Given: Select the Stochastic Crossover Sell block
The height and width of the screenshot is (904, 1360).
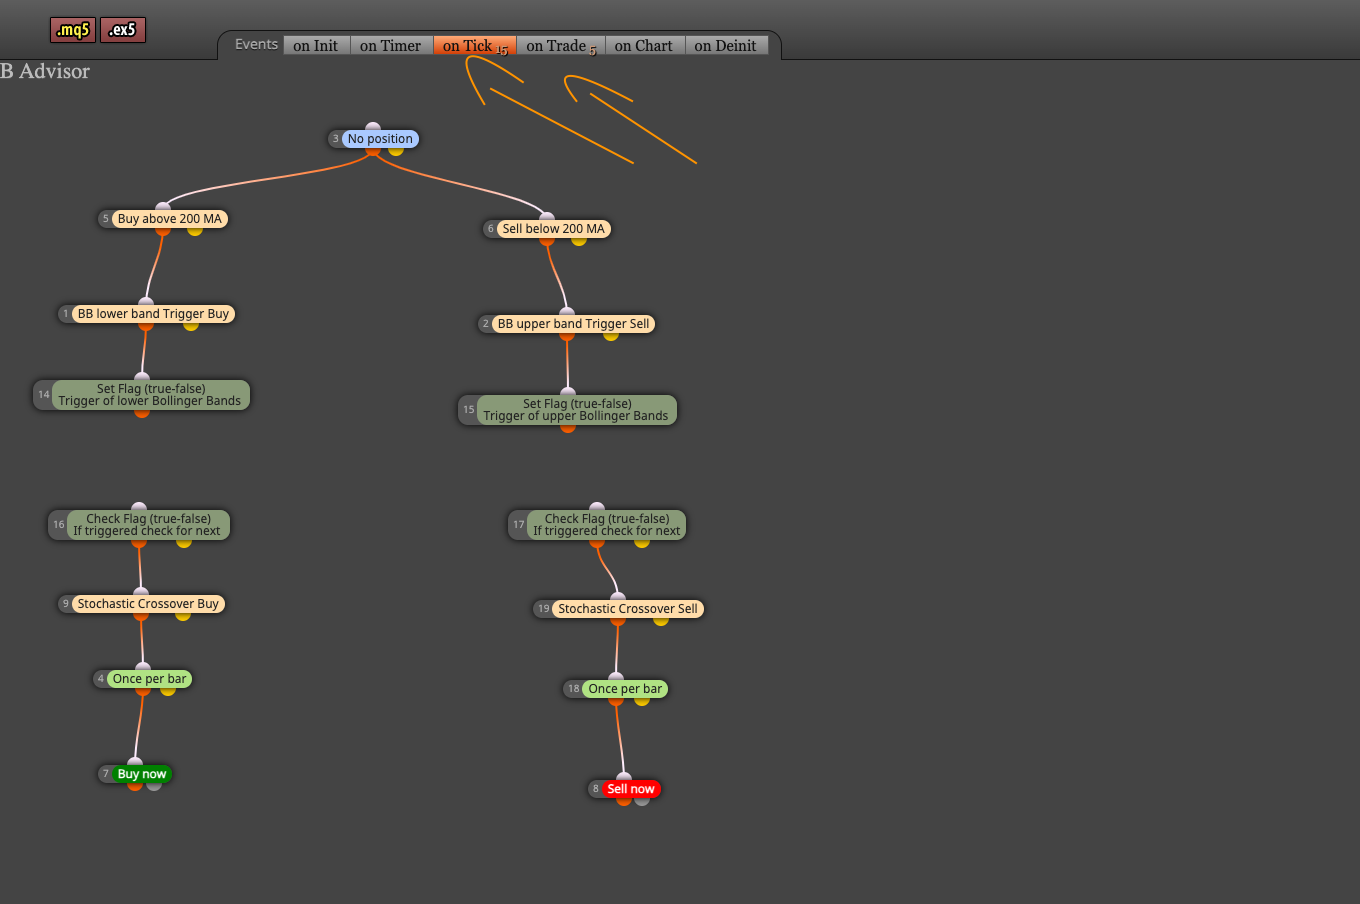Looking at the screenshot, I should 628,609.
